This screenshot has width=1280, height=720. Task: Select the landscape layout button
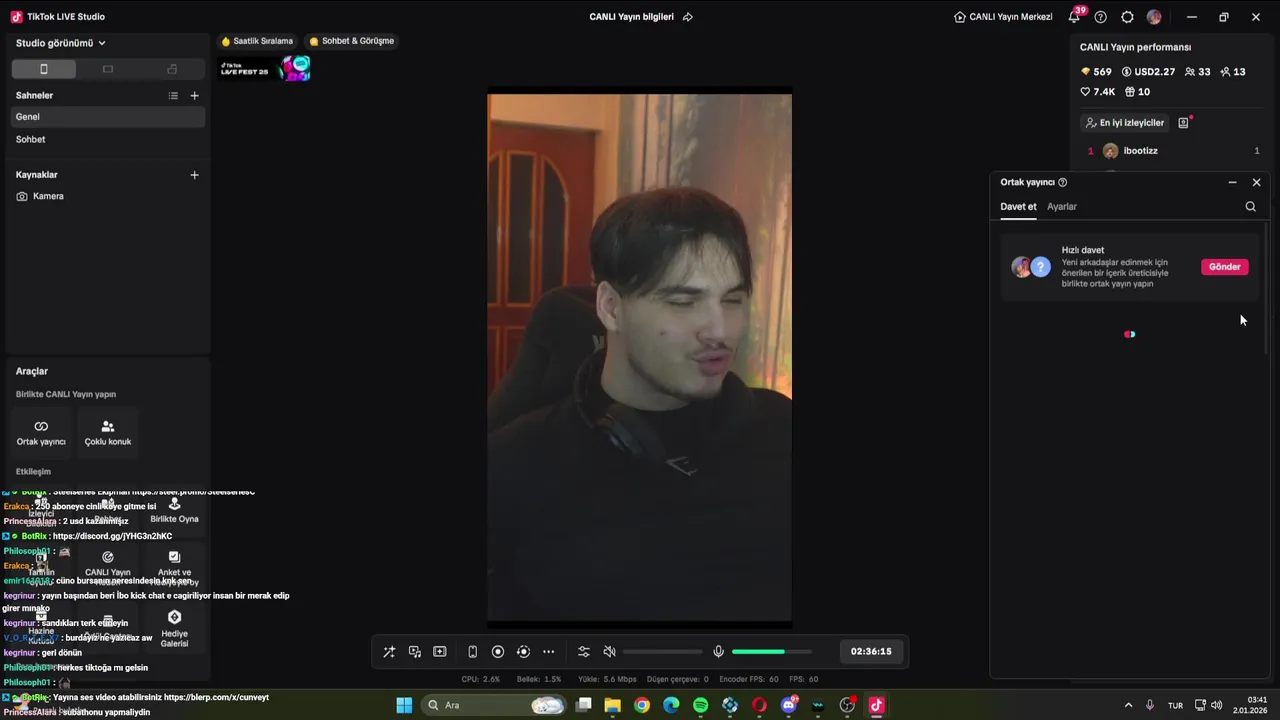[108, 69]
